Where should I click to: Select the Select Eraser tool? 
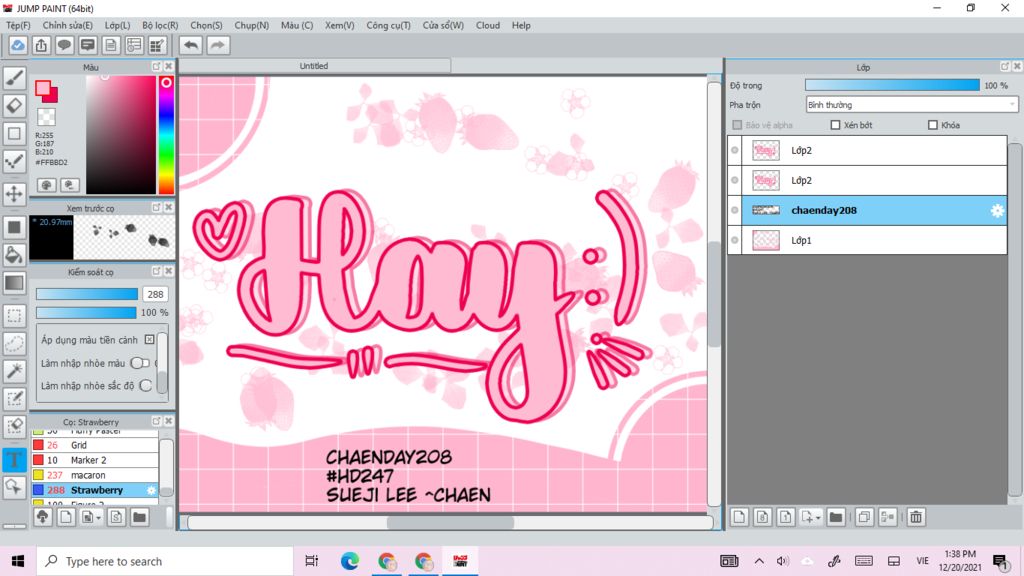tap(14, 426)
